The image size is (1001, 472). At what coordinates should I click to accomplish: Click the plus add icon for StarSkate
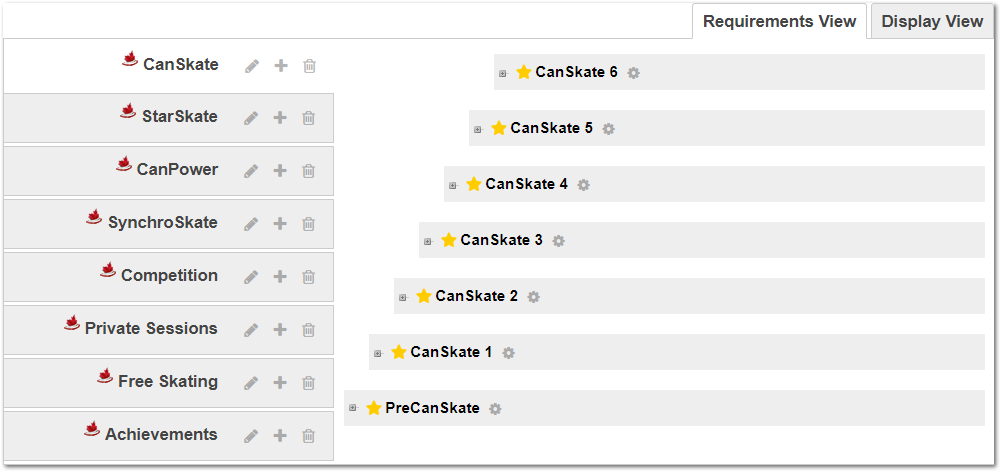(x=280, y=118)
